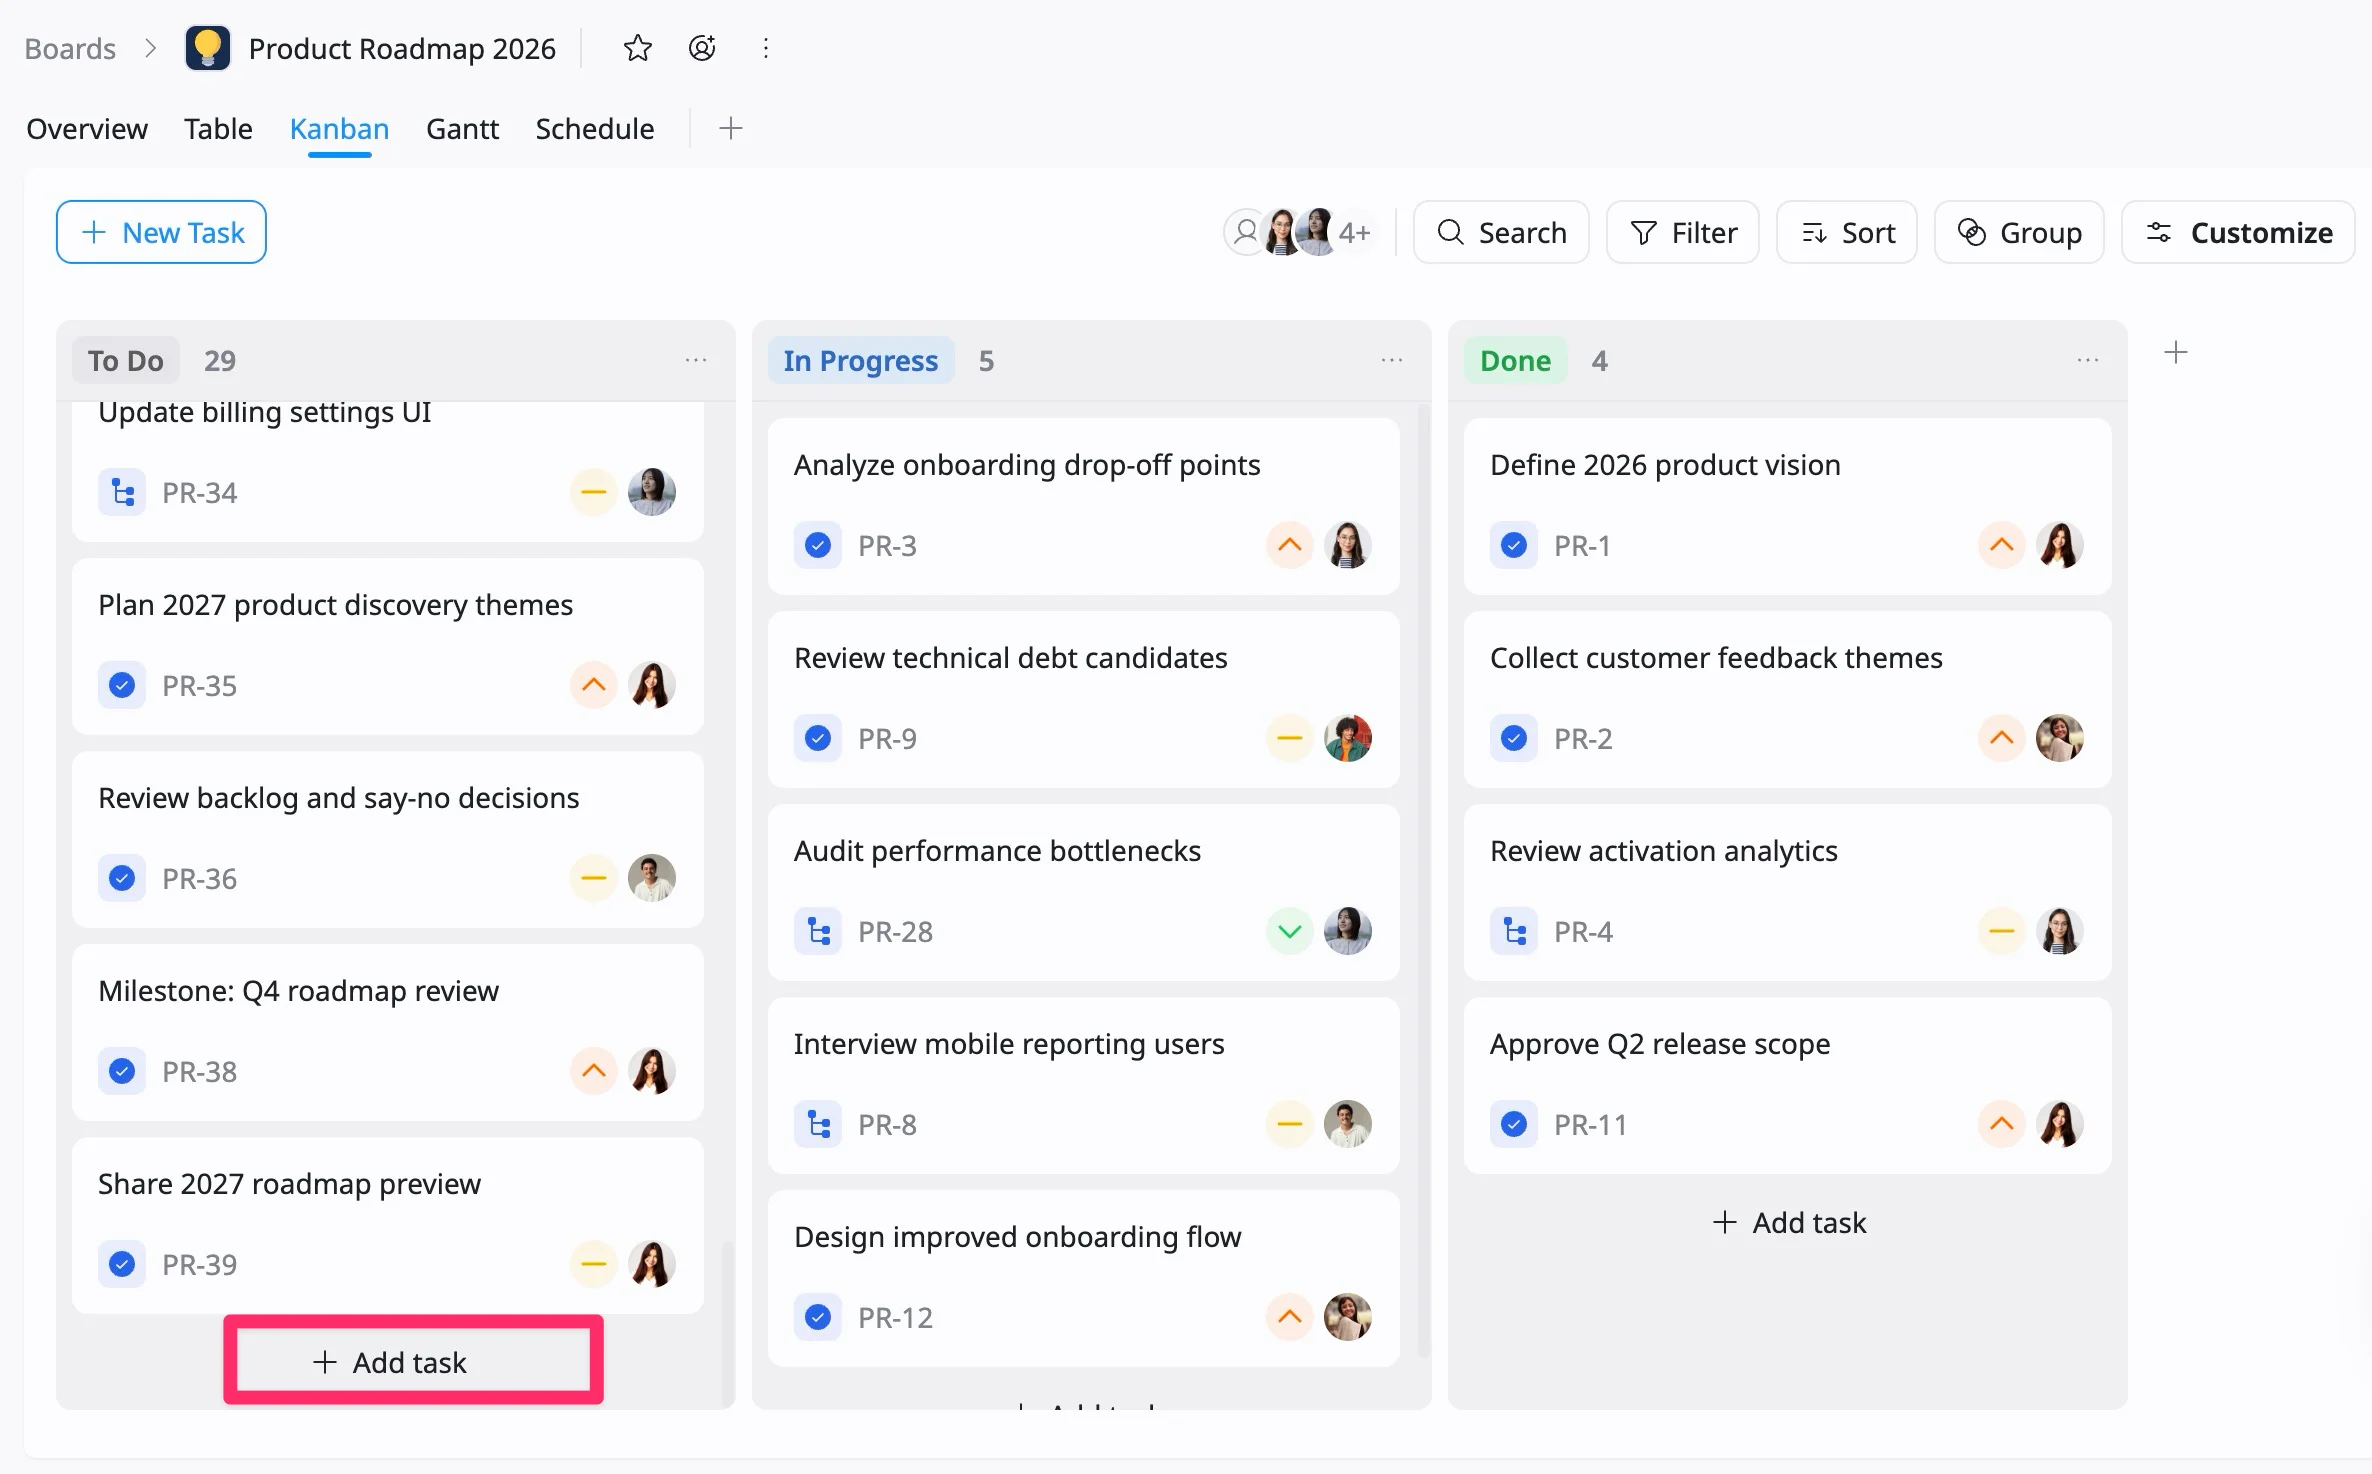The width and height of the screenshot is (2372, 1474).
Task: Open the In Progress column options menu
Action: click(1392, 360)
